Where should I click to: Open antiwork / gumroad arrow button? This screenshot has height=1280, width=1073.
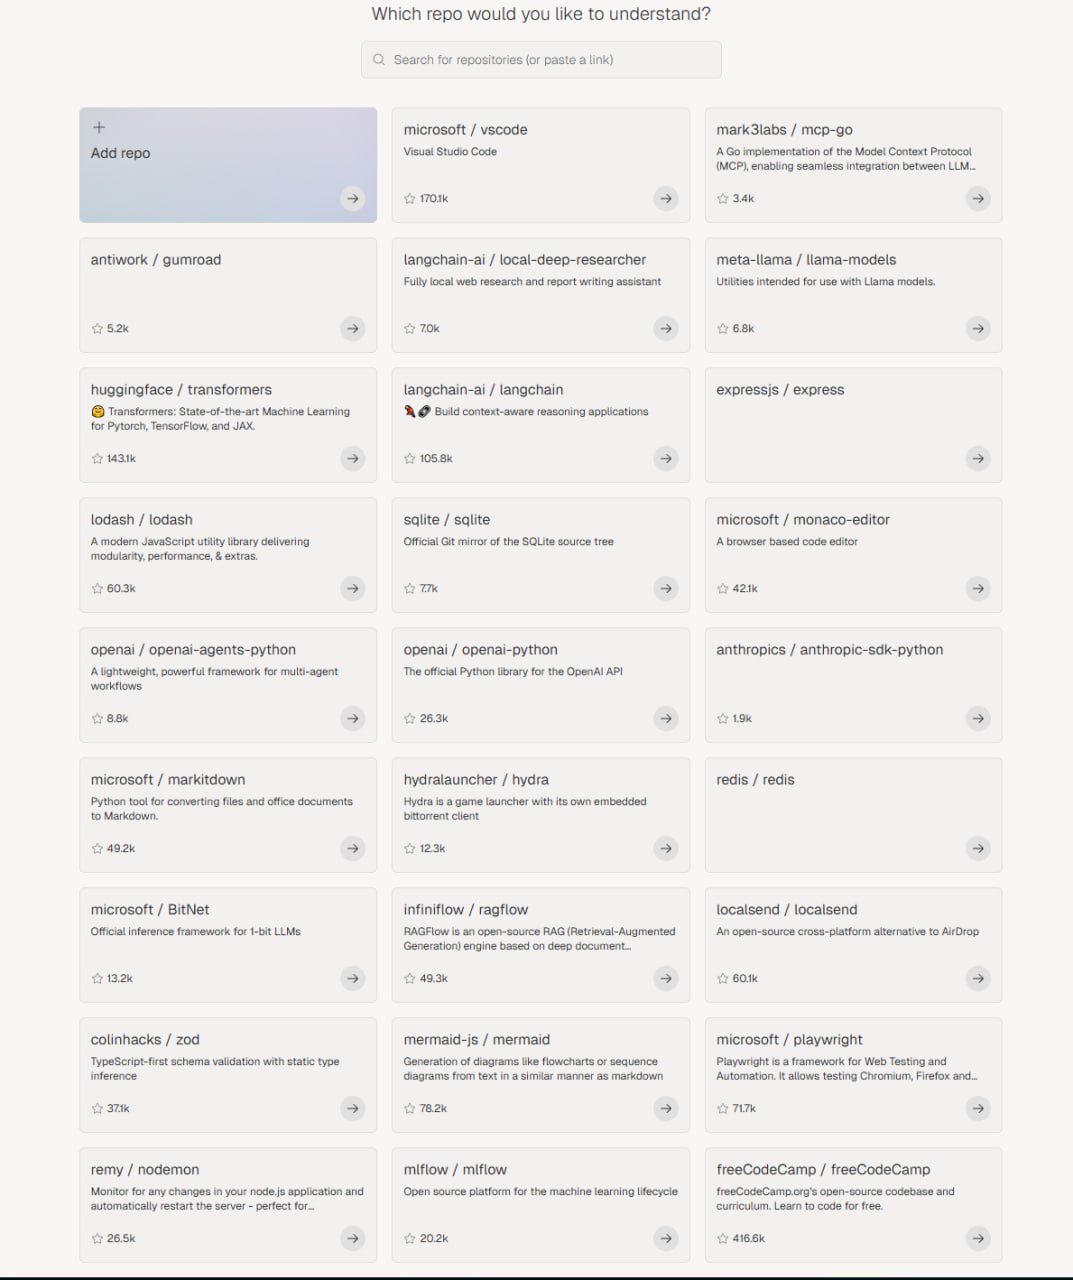tap(353, 329)
